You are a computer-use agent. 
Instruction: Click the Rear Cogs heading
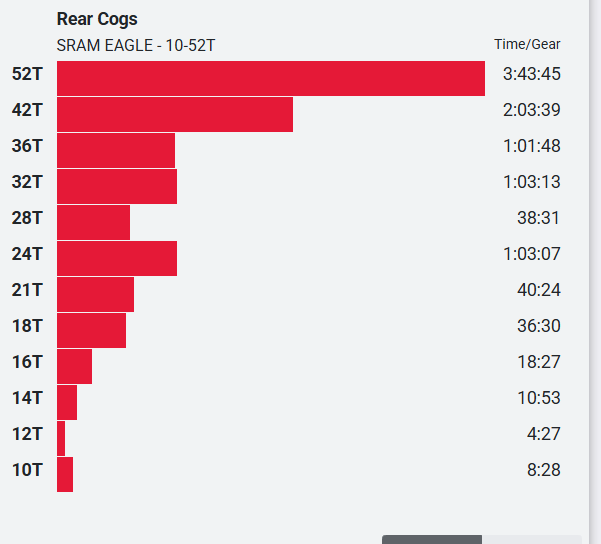click(x=97, y=19)
